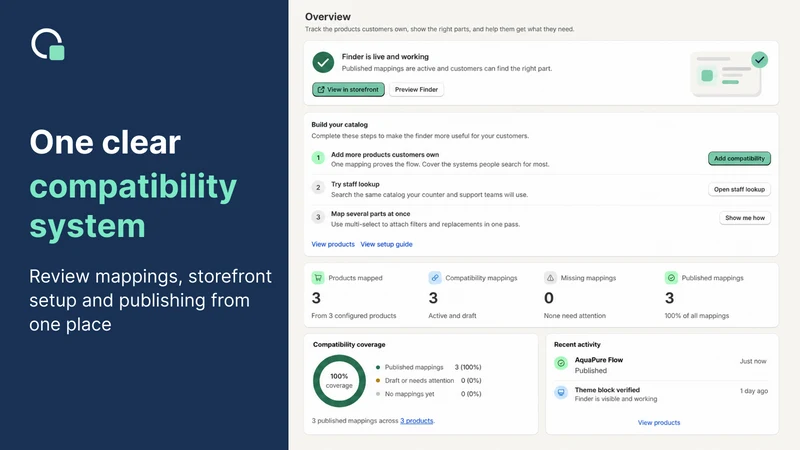Click Open staff lookup button
This screenshot has height=450, width=800.
(x=739, y=189)
